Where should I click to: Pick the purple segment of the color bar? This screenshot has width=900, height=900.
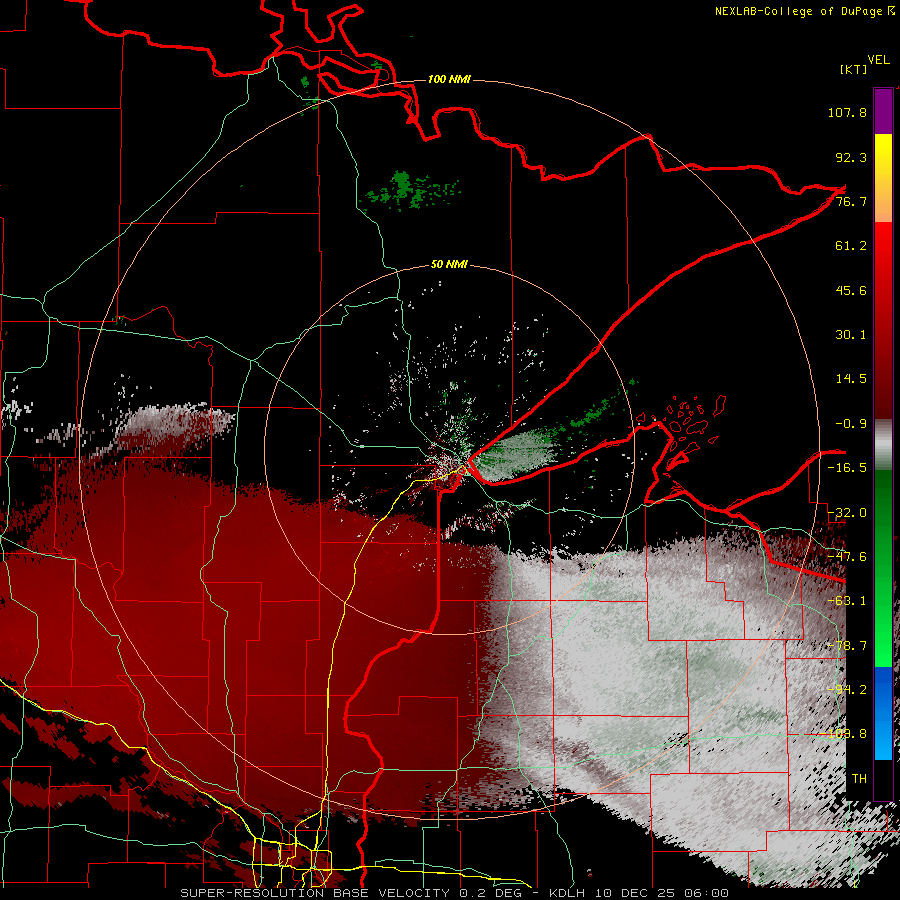[x=883, y=111]
